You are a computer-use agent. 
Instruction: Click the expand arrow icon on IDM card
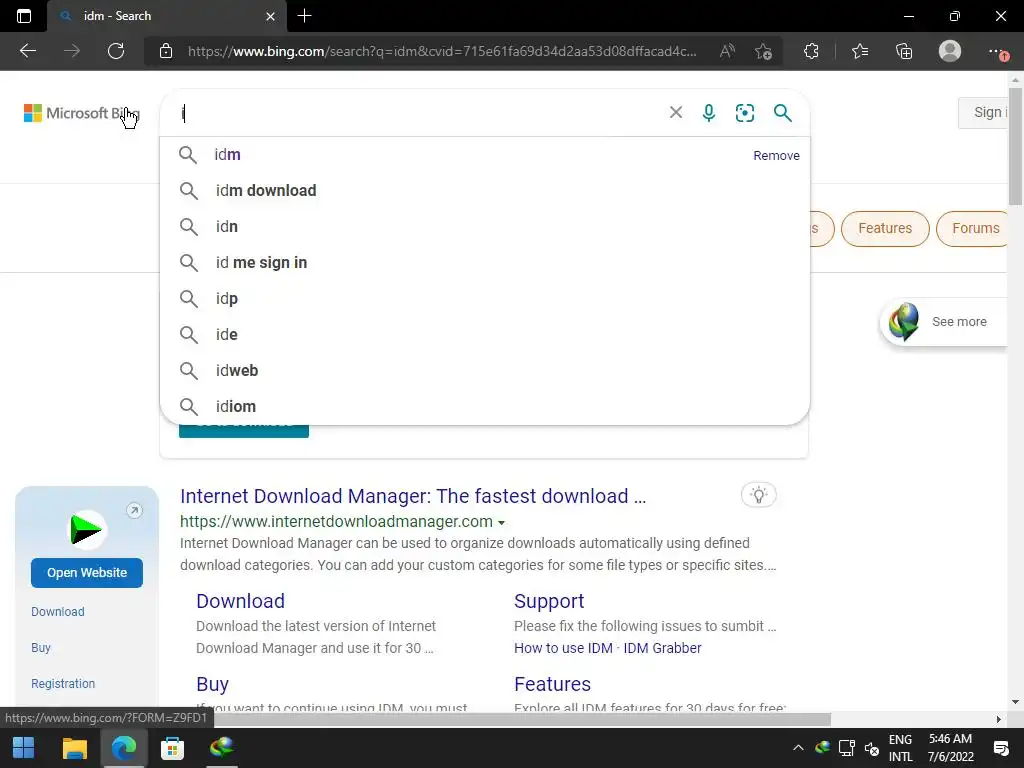[x=134, y=510]
